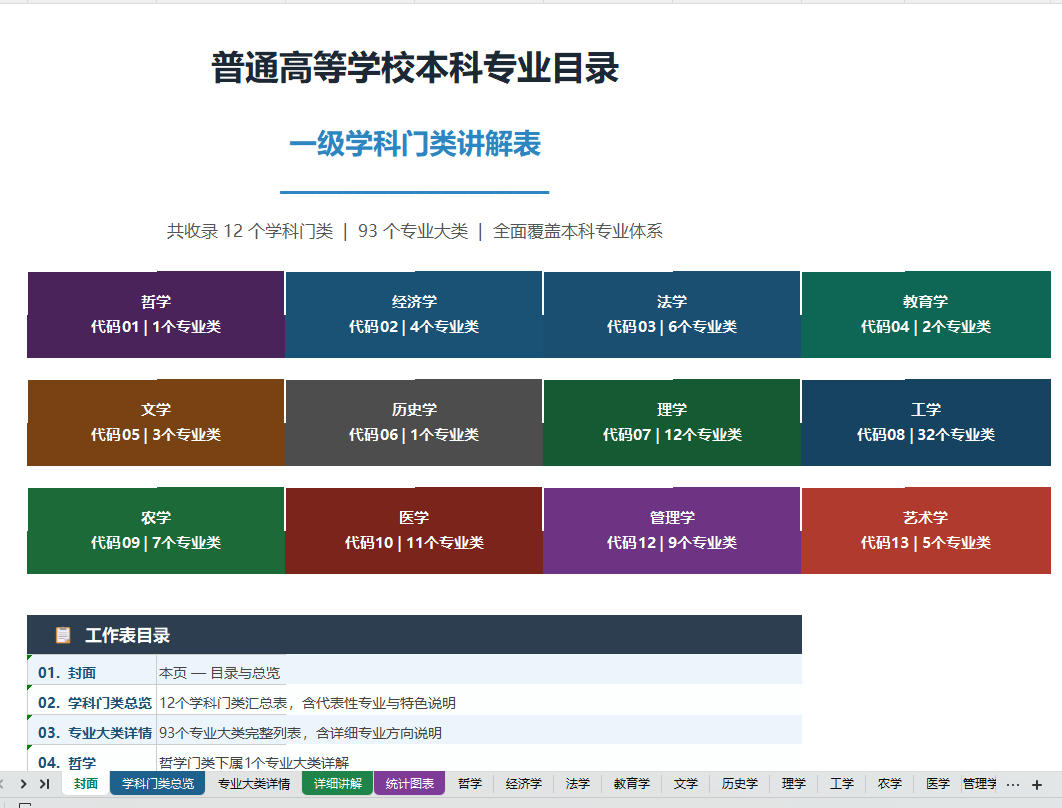Viewport: 1062px width, 808px height.
Task: Switch to the 学科门类总览 sheet tab
Action: (156, 784)
